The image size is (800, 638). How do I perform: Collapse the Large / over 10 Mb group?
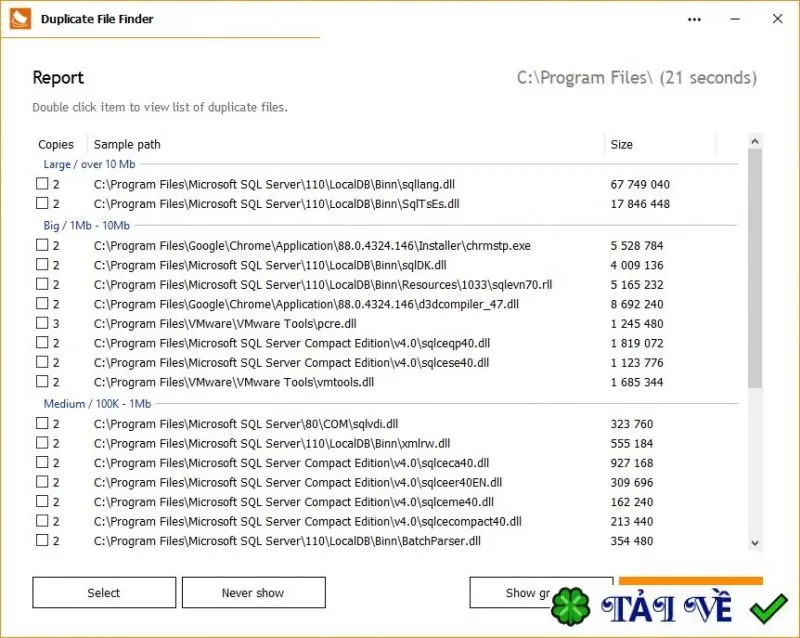[89, 164]
